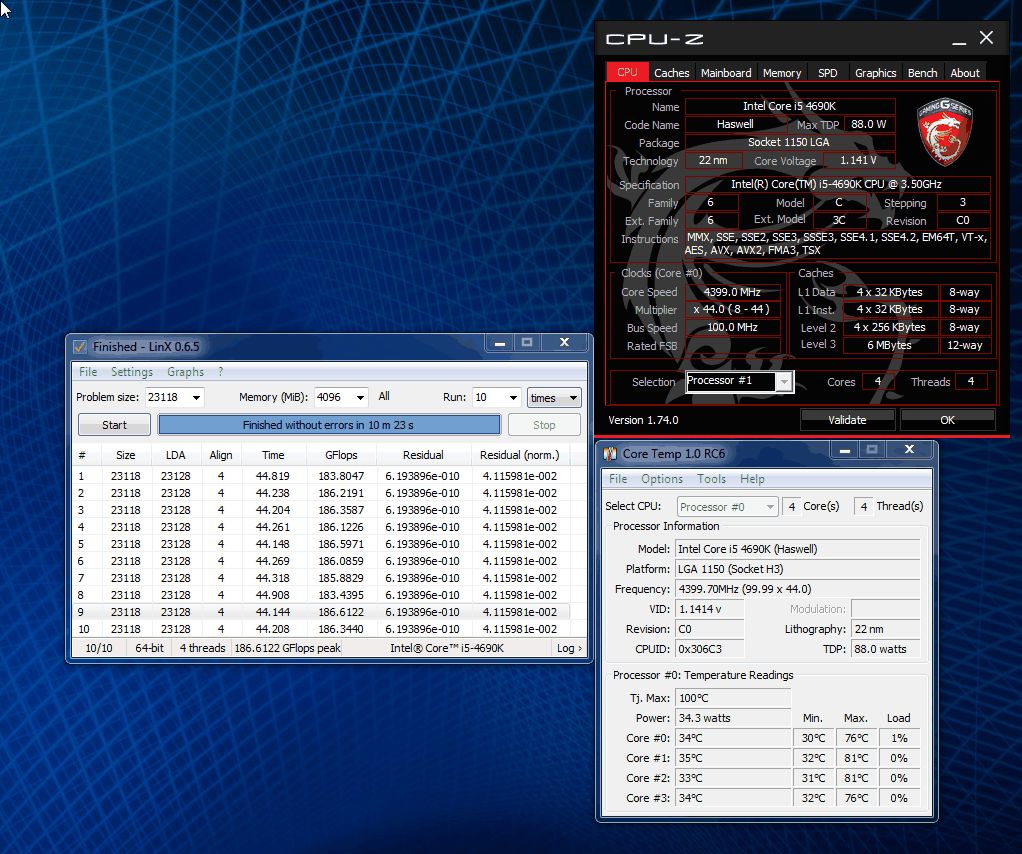Image resolution: width=1022 pixels, height=854 pixels.
Task: Click the All memory link in LinX
Action: click(384, 396)
